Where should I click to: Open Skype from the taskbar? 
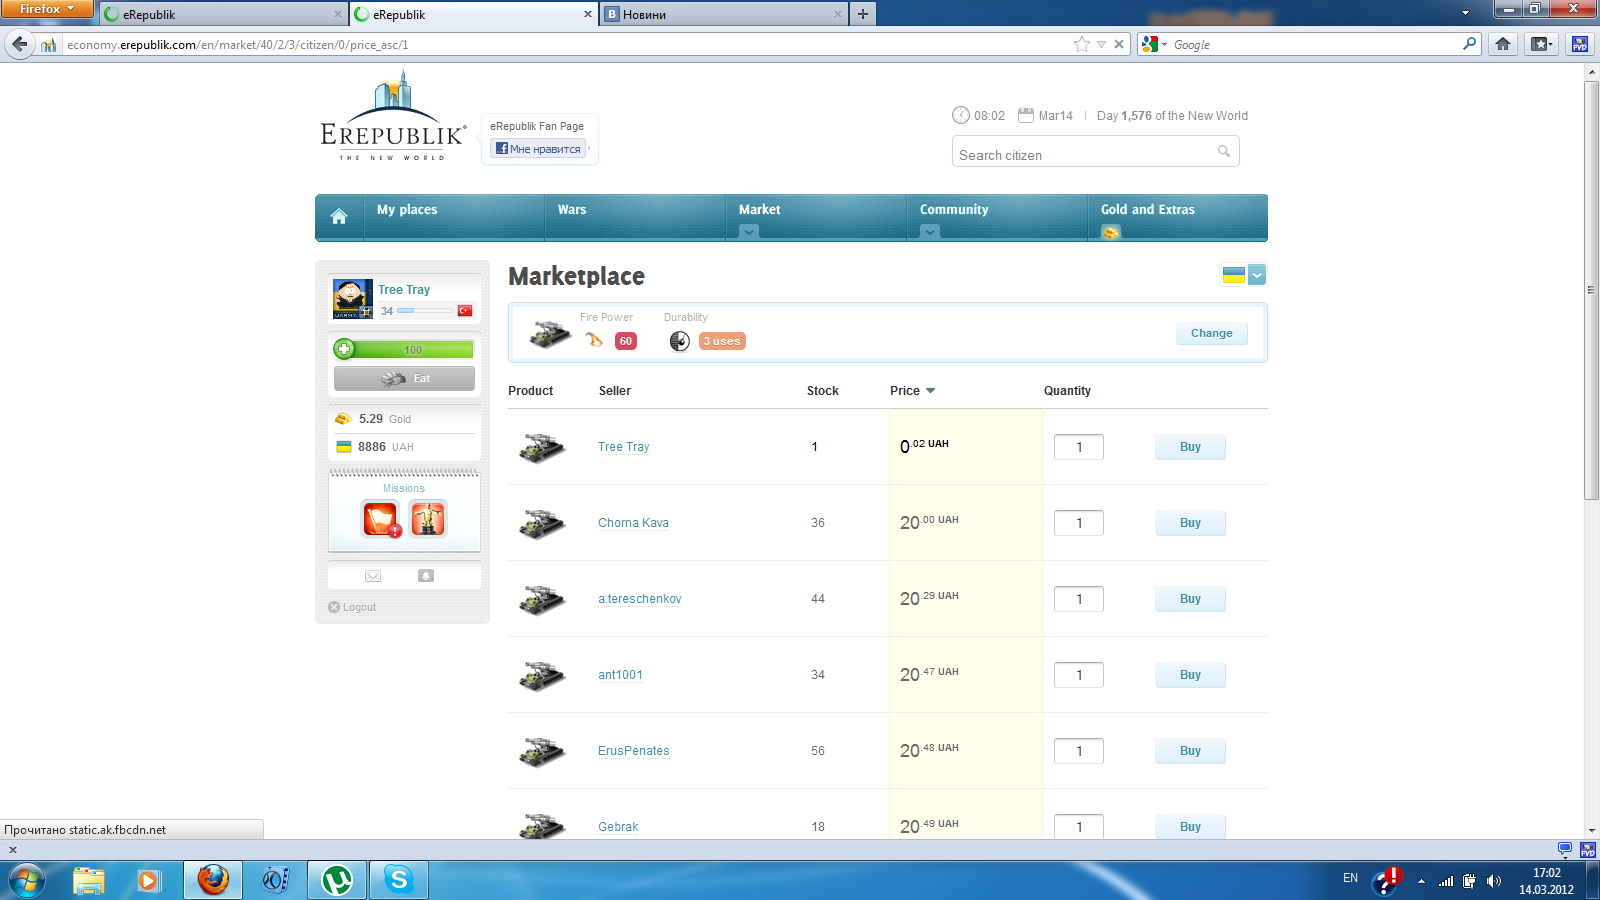(399, 880)
